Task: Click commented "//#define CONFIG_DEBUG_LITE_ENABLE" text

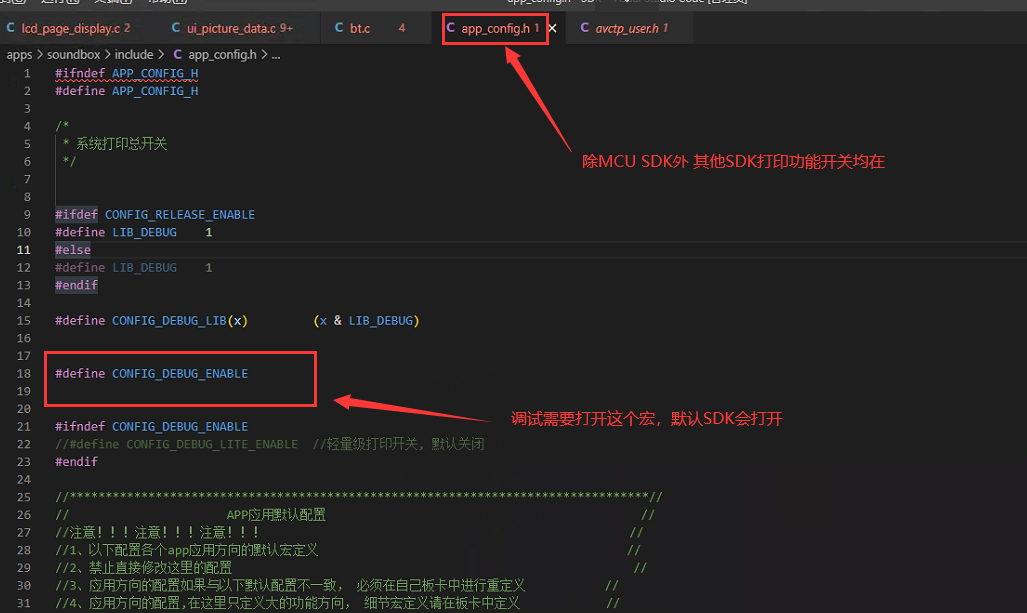Action: click(x=176, y=444)
